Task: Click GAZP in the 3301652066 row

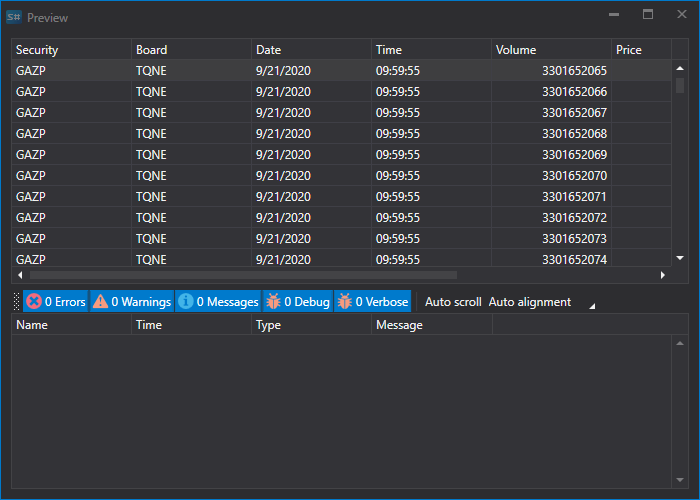Action: [x=31, y=92]
